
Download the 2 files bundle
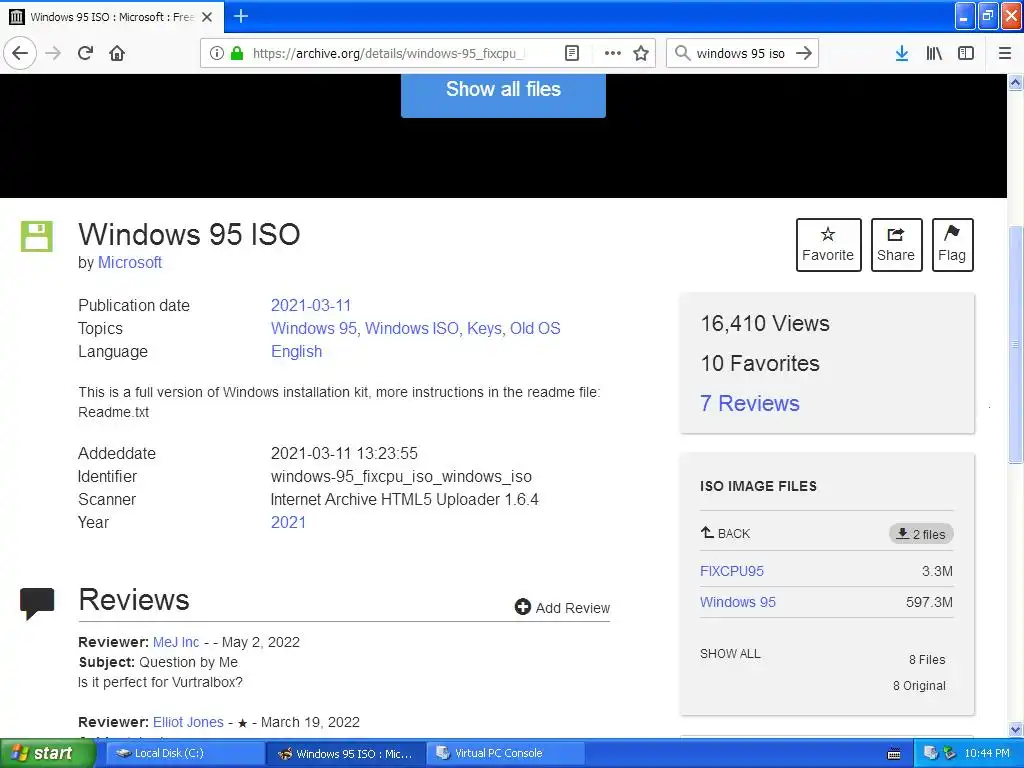pos(921,534)
